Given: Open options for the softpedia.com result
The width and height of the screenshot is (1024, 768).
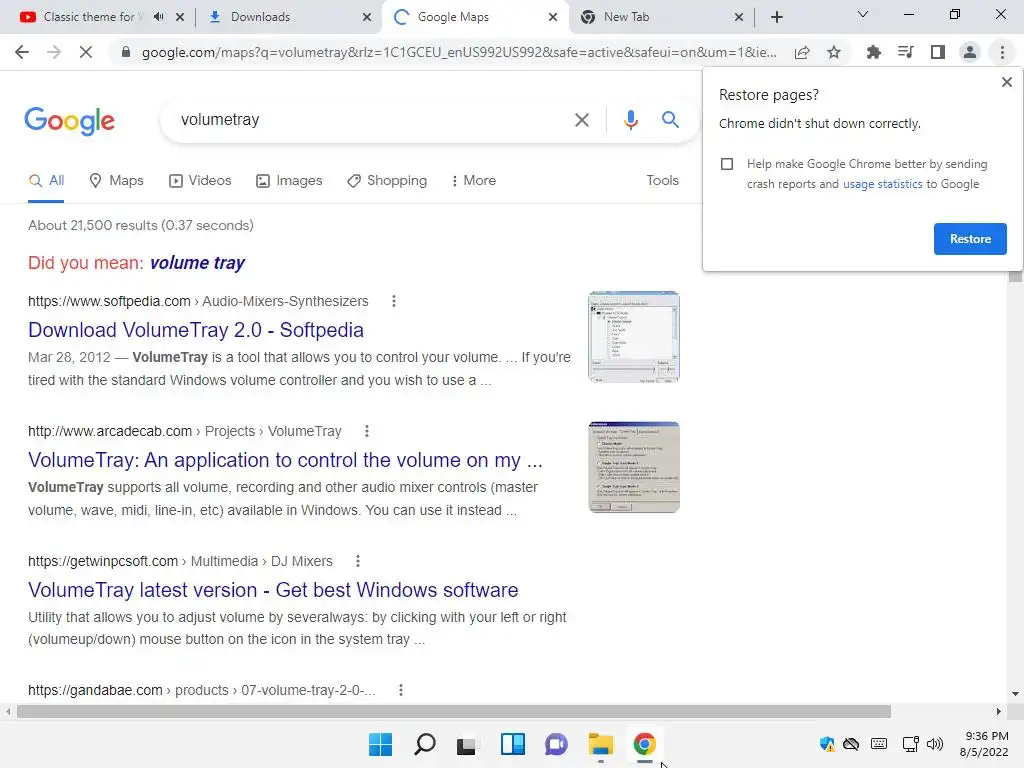Looking at the screenshot, I should pyautogui.click(x=393, y=301).
